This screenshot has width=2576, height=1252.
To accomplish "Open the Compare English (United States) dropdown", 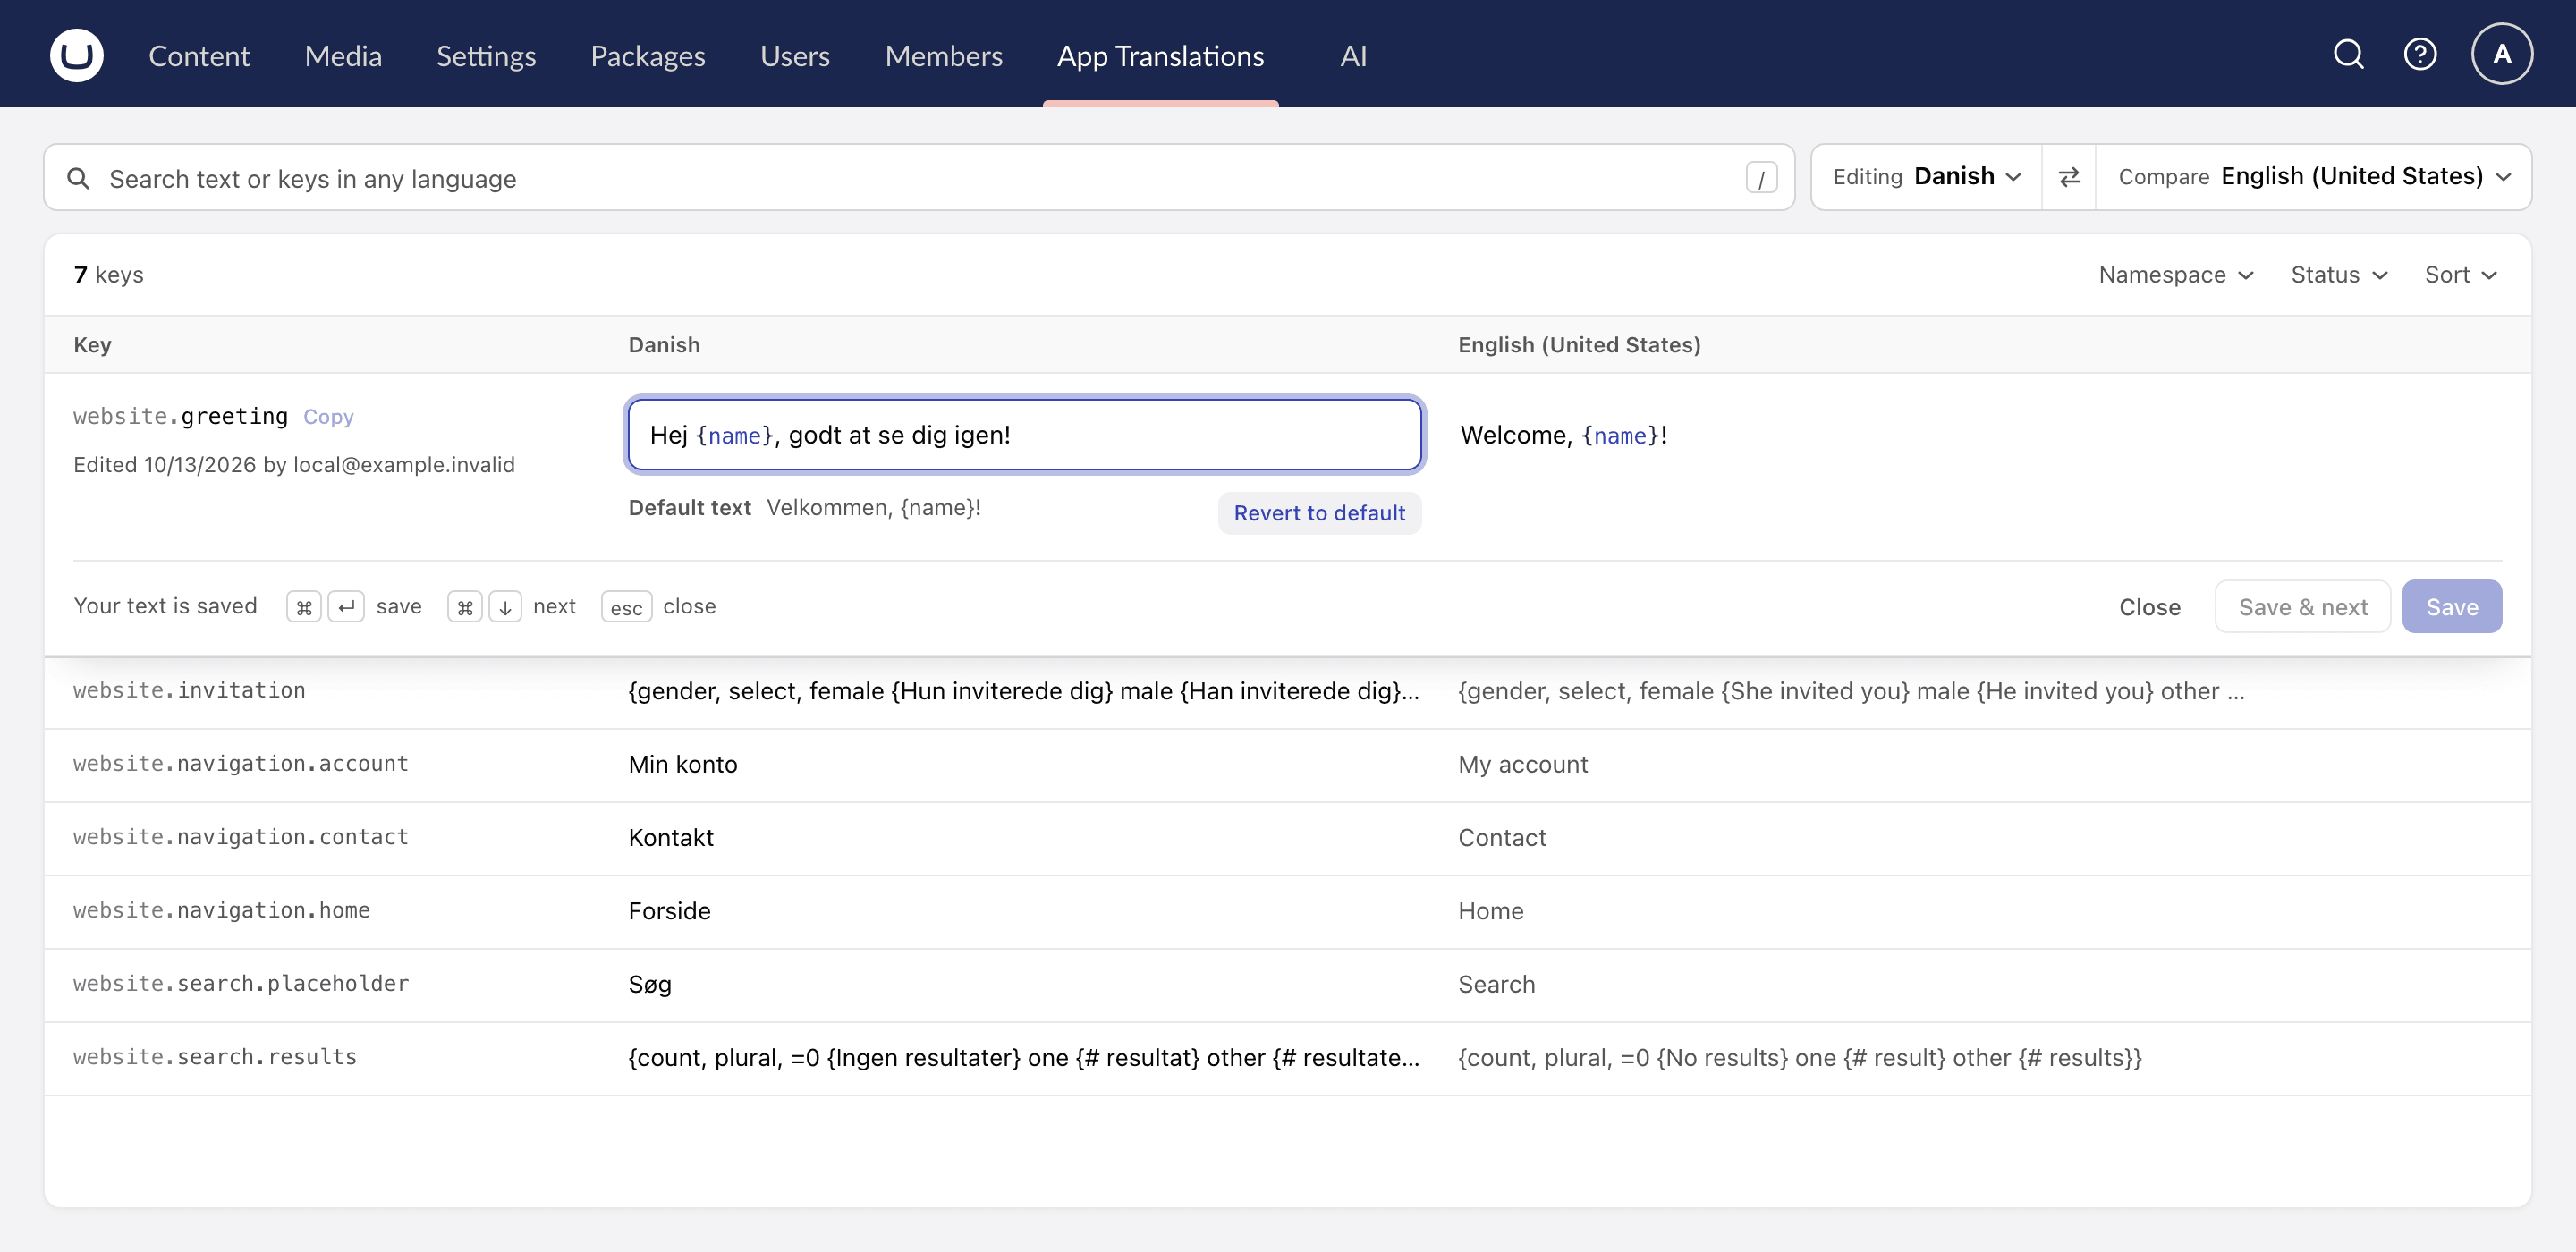I will (x=2314, y=177).
